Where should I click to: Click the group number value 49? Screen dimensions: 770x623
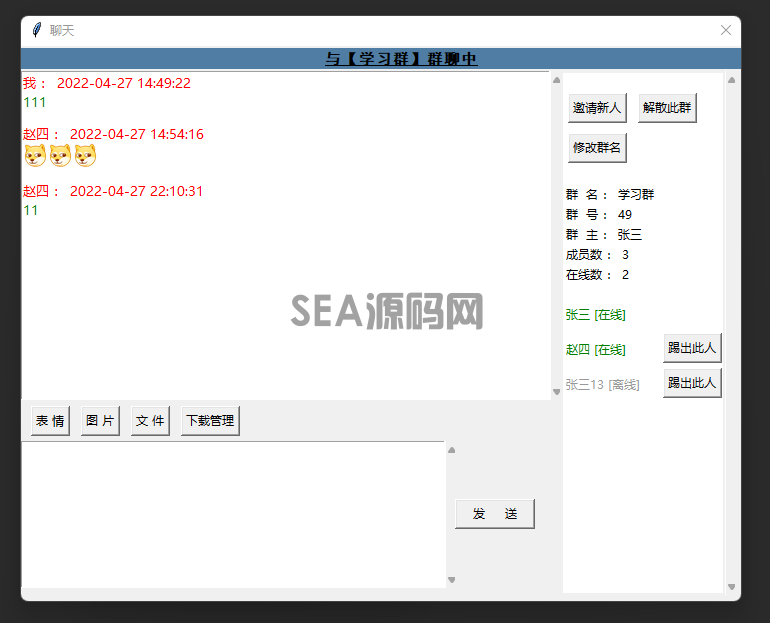tap(625, 215)
